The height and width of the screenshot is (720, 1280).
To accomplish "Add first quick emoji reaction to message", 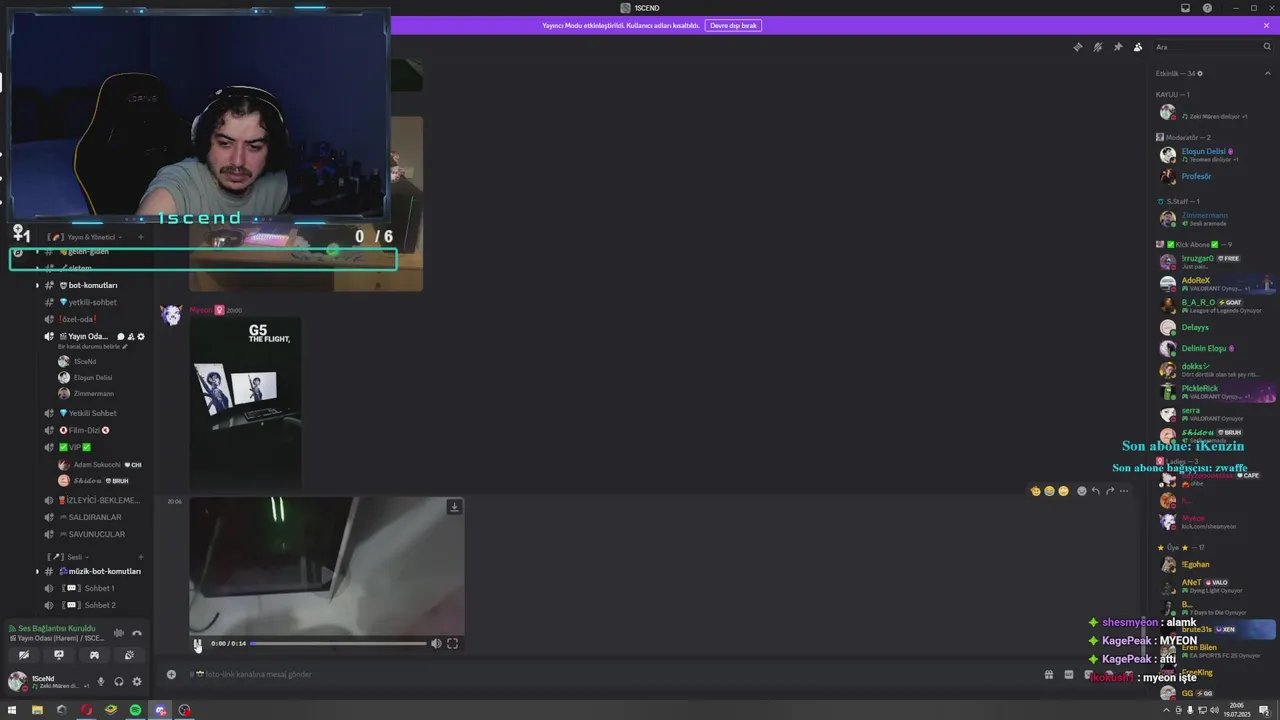I will (1035, 491).
